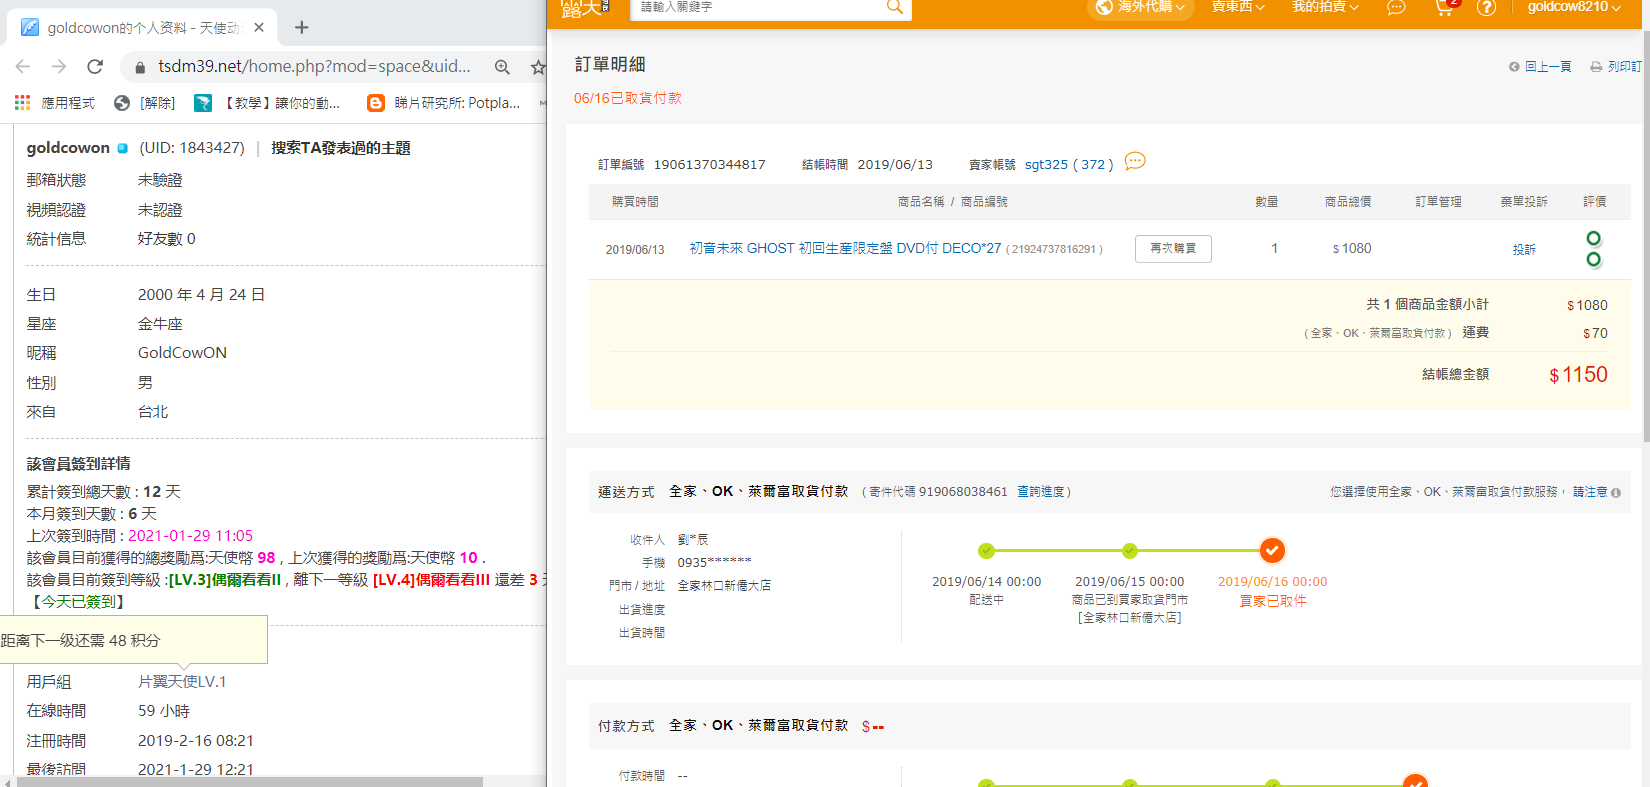Open the goldcow8210 account dropdown
This screenshot has height=787, width=1650.
(1573, 8)
